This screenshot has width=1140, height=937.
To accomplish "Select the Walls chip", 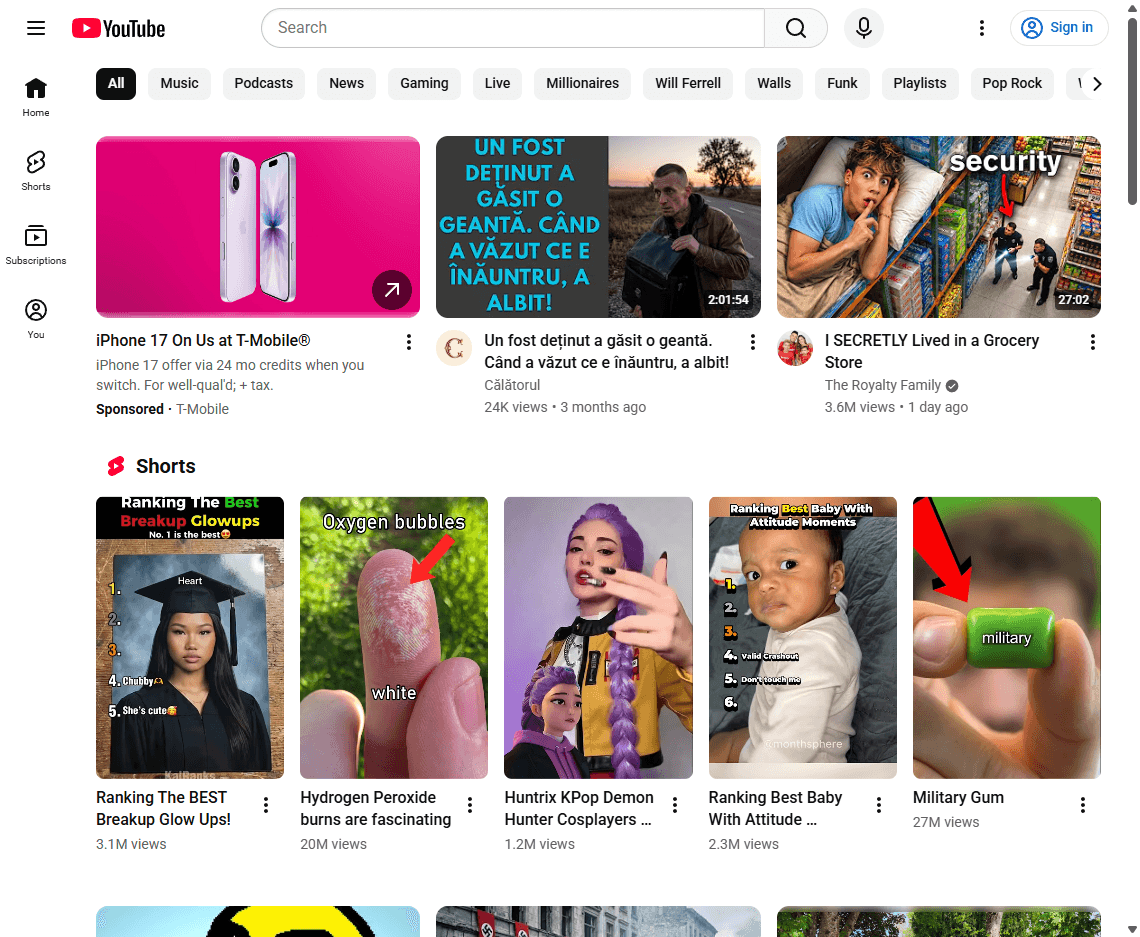I will (774, 84).
